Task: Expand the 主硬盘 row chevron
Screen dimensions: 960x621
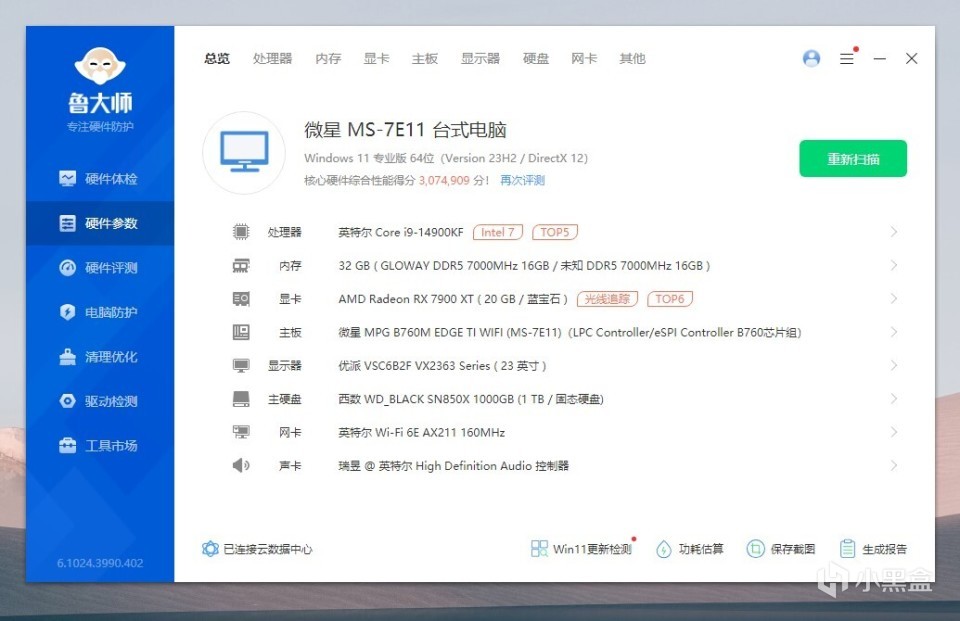Action: (894, 399)
